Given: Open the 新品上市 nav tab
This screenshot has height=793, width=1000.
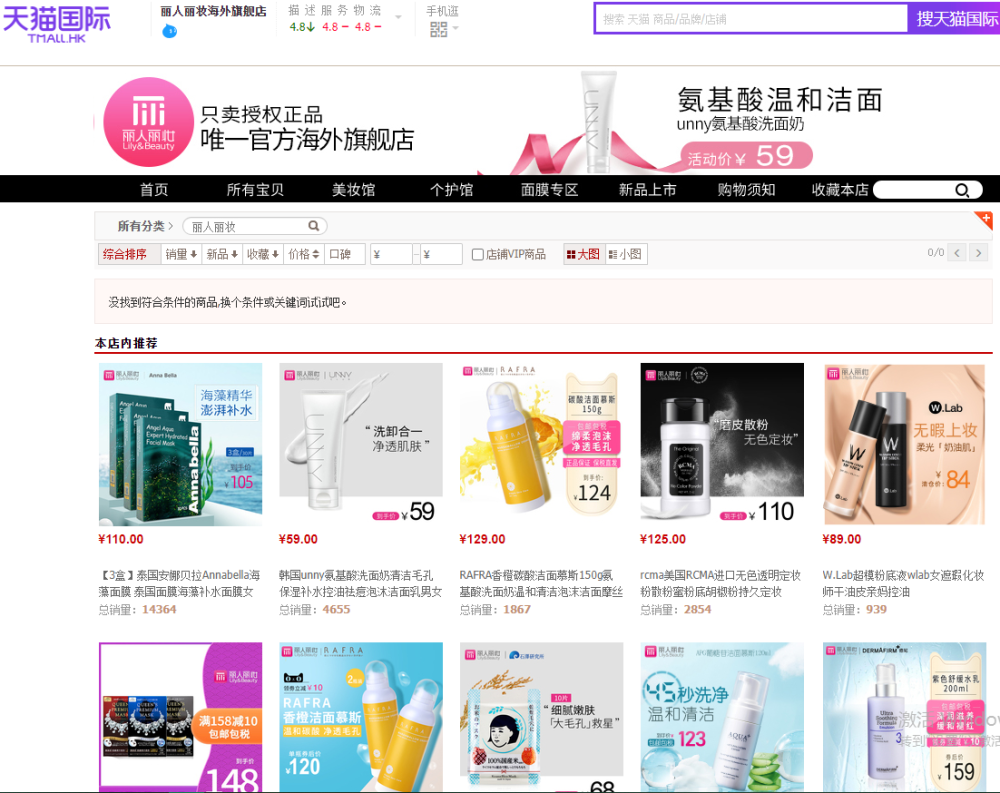Looking at the screenshot, I should click(647, 189).
